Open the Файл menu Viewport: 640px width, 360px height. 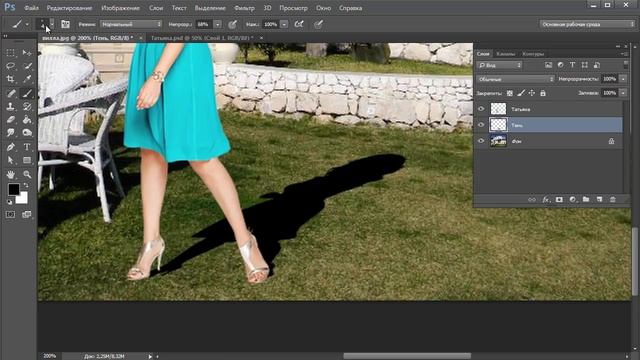click(x=31, y=8)
